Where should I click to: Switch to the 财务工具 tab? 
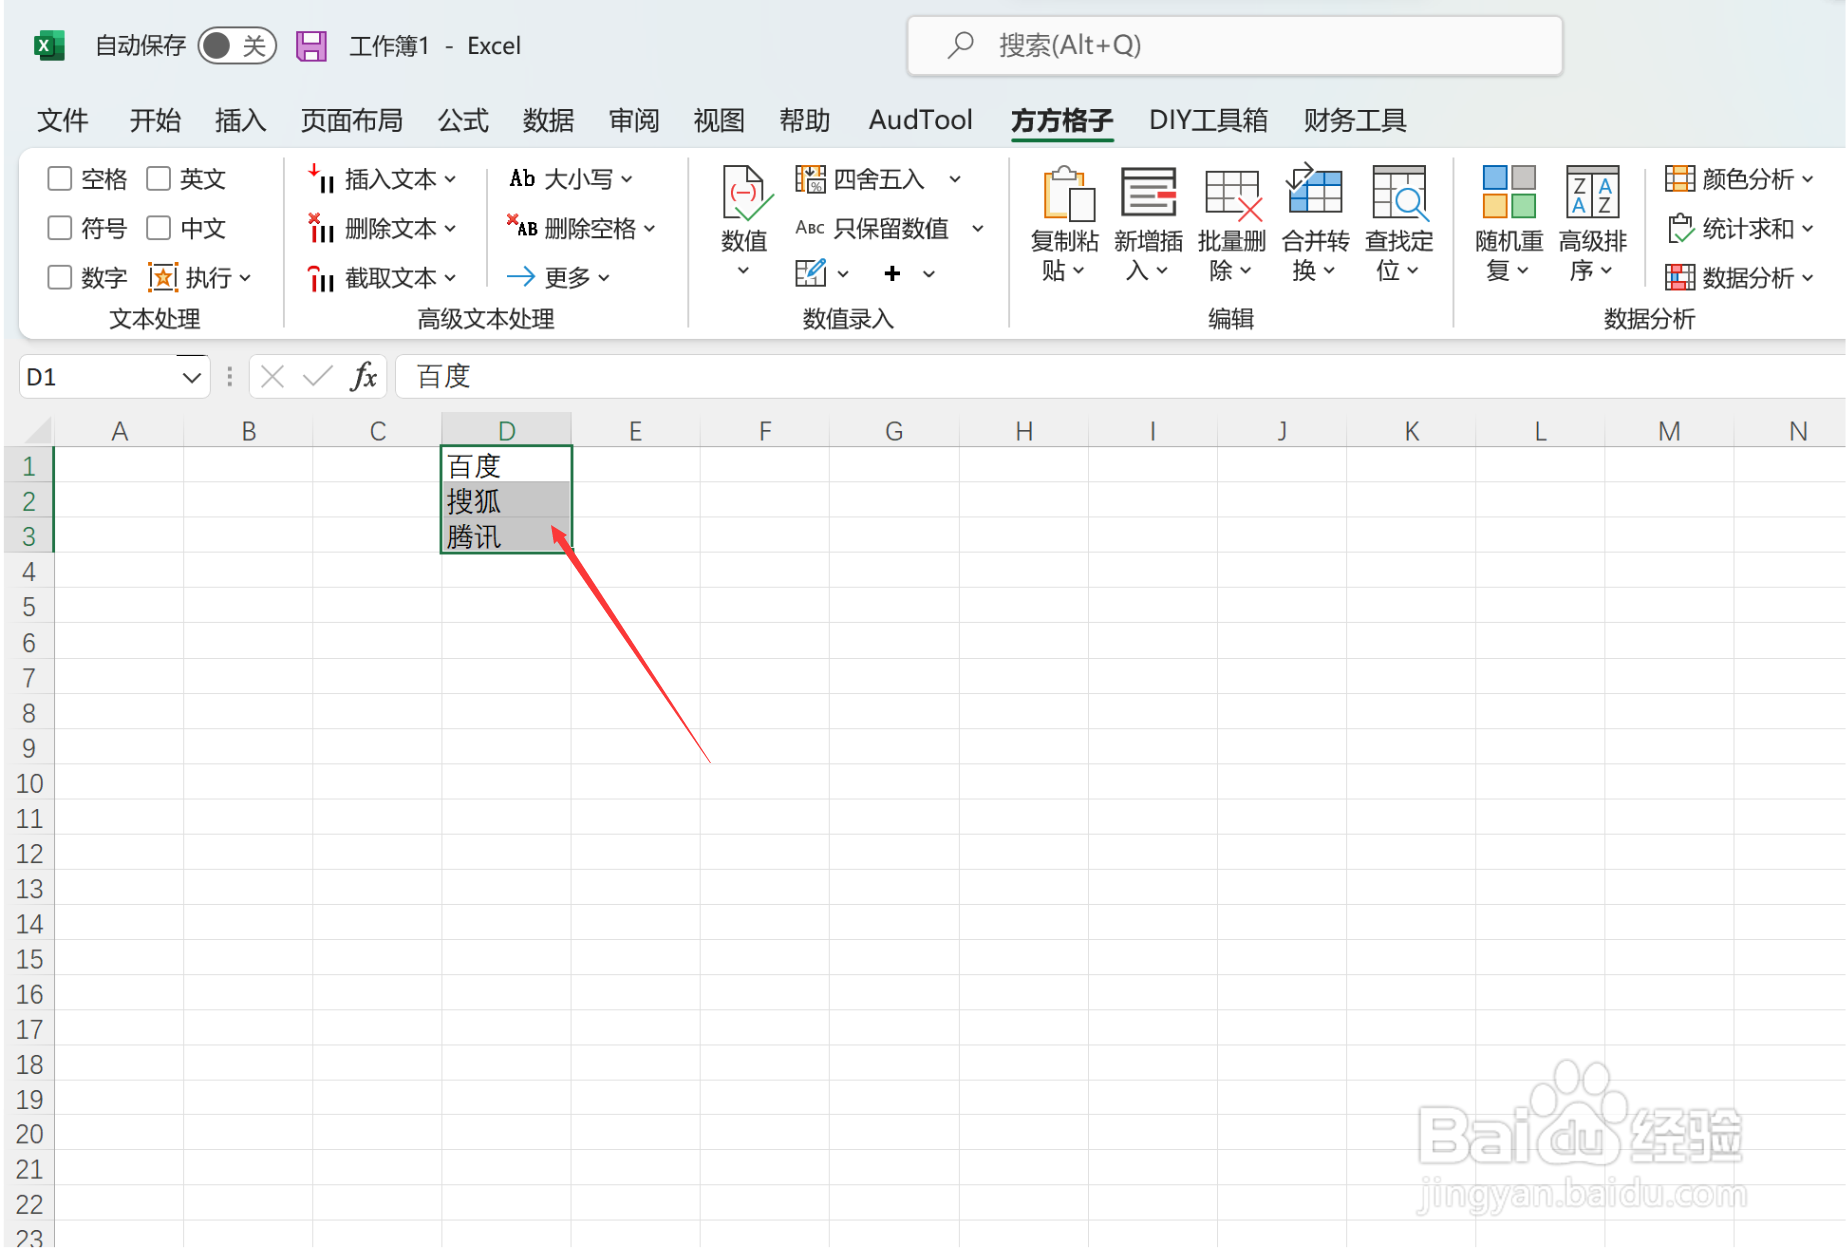[1355, 121]
